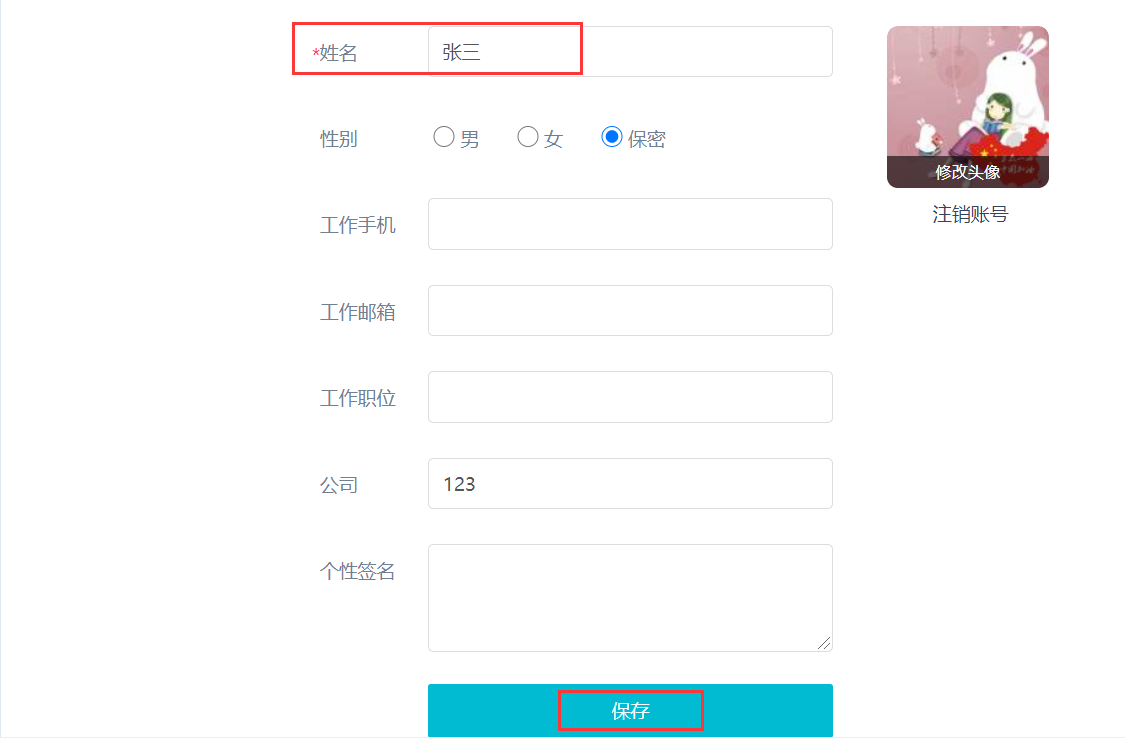Click the 个性签名 signature text area
Screen dimensions: 1125x741
[630, 597]
